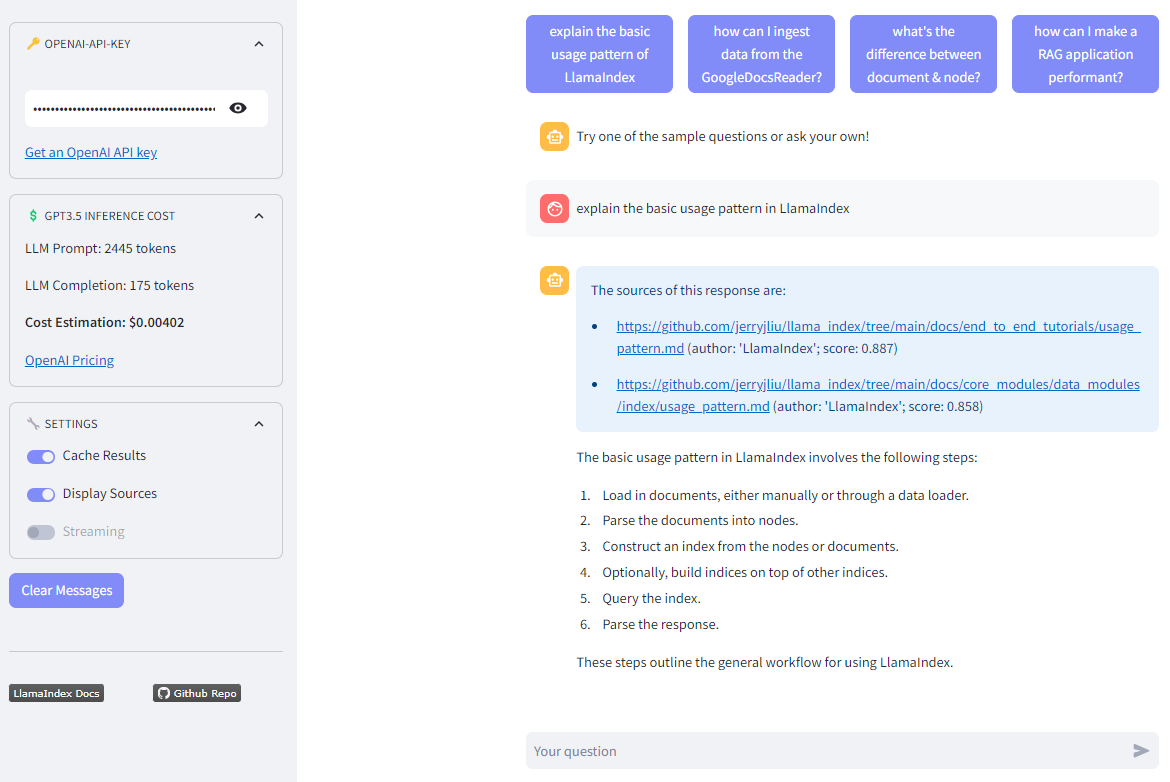Click the wrench icon beside Settings
1170x782 pixels.
click(x=33, y=423)
